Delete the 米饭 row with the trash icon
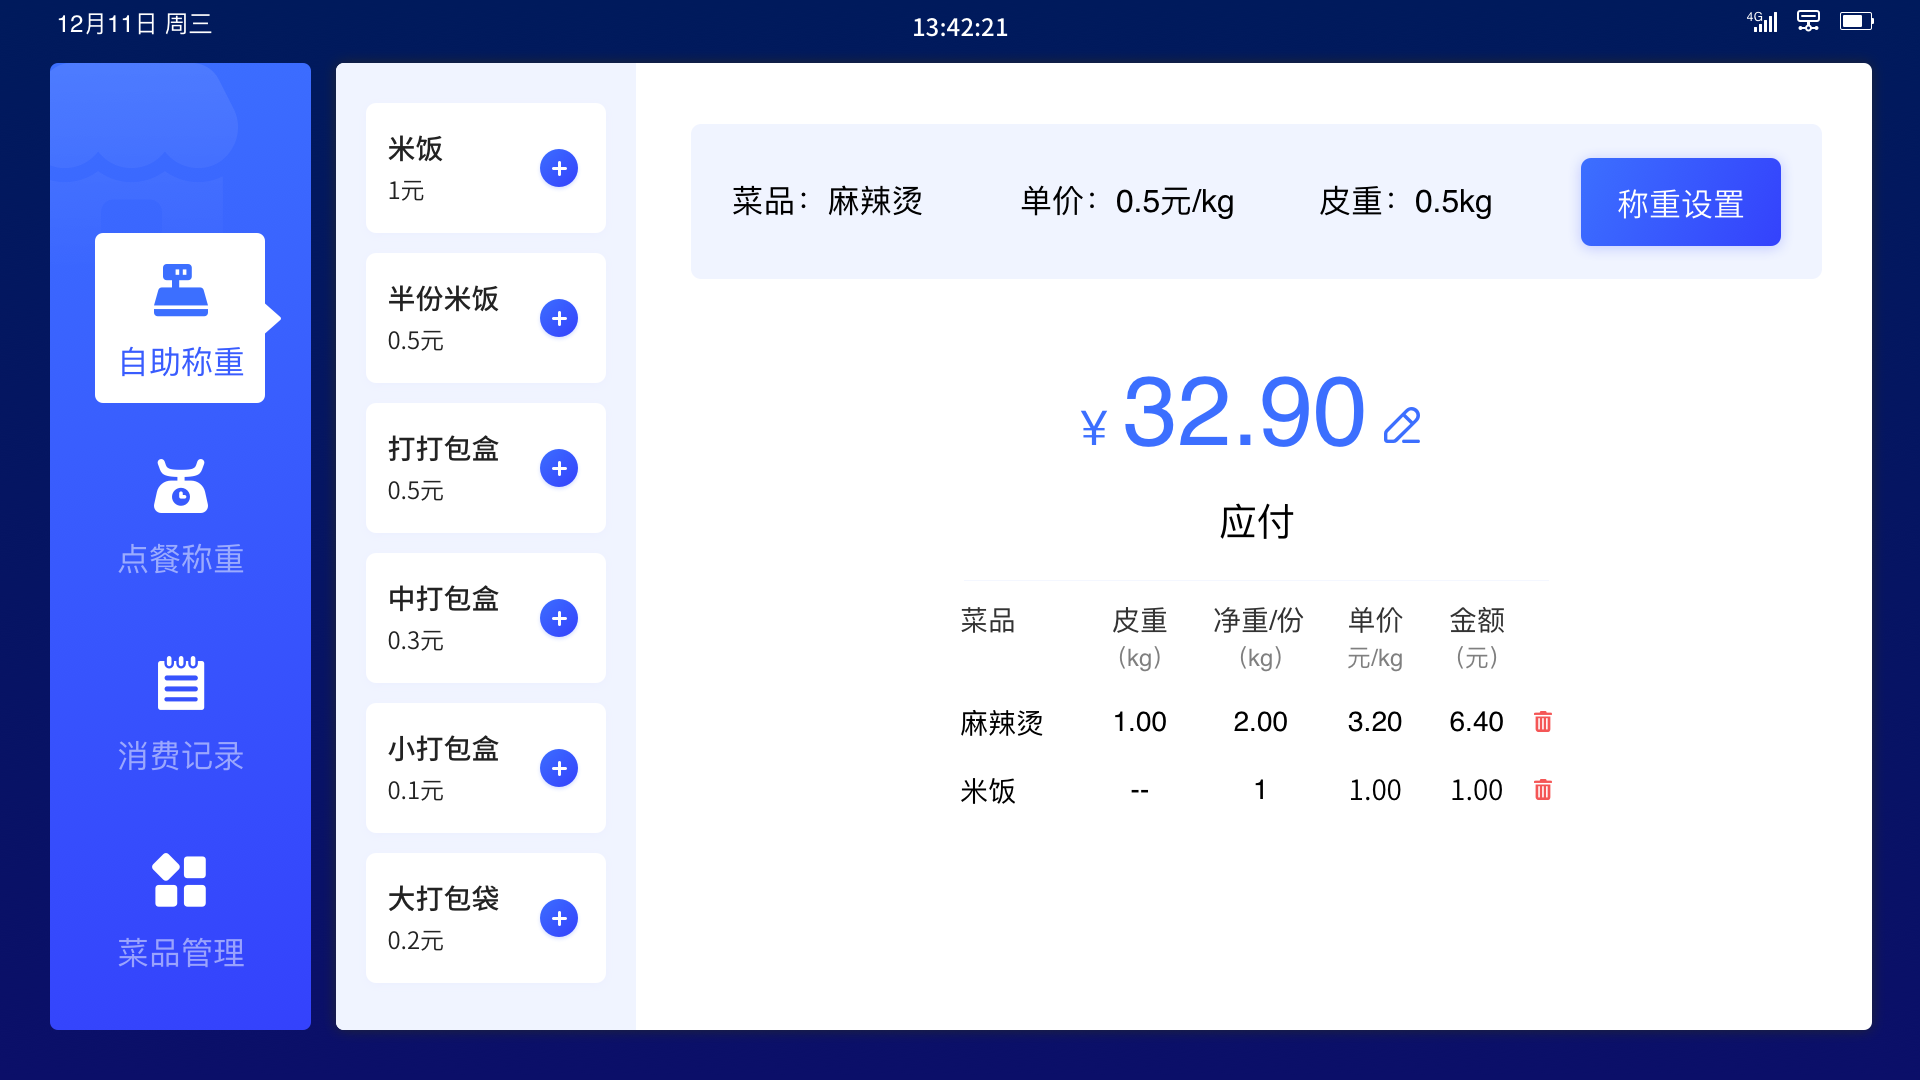Screen dimensions: 1920x1080 click(1543, 790)
